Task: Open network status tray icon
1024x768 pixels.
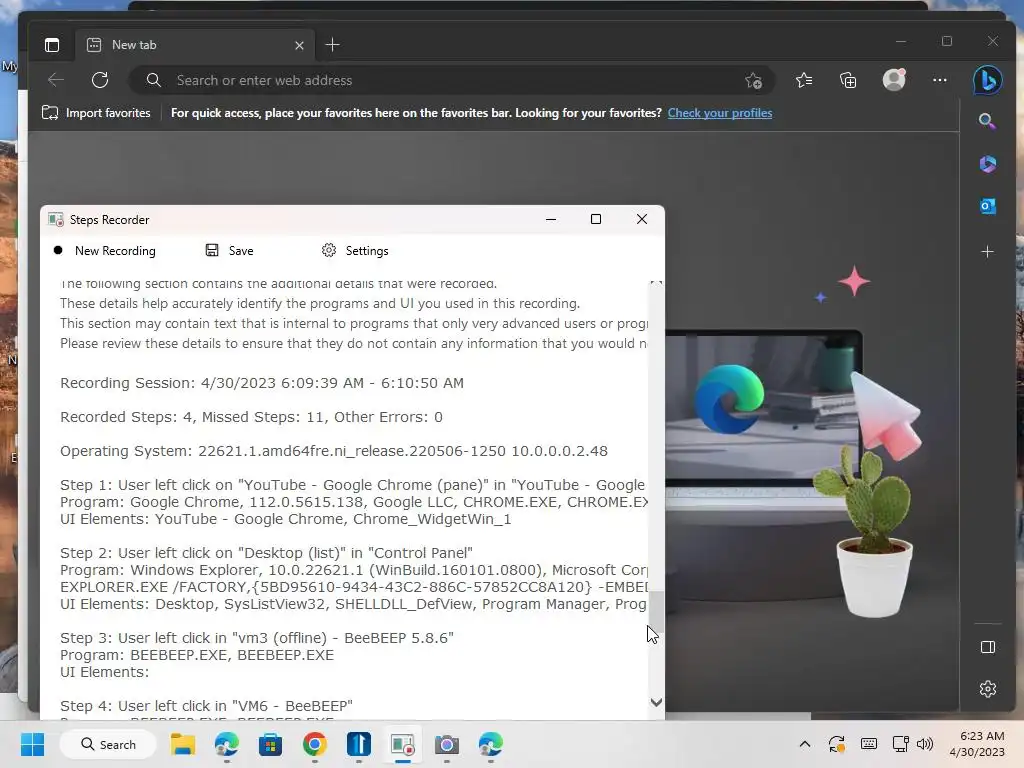Action: click(901, 744)
